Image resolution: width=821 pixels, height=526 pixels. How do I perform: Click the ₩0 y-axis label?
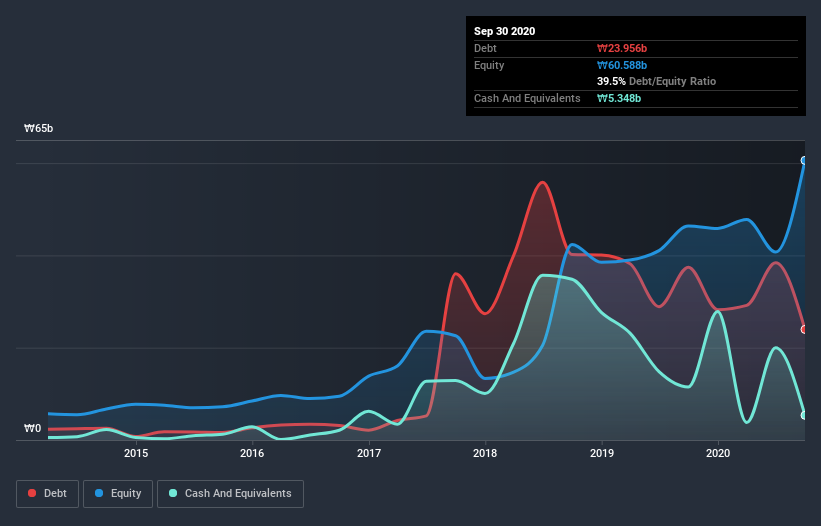(32, 428)
